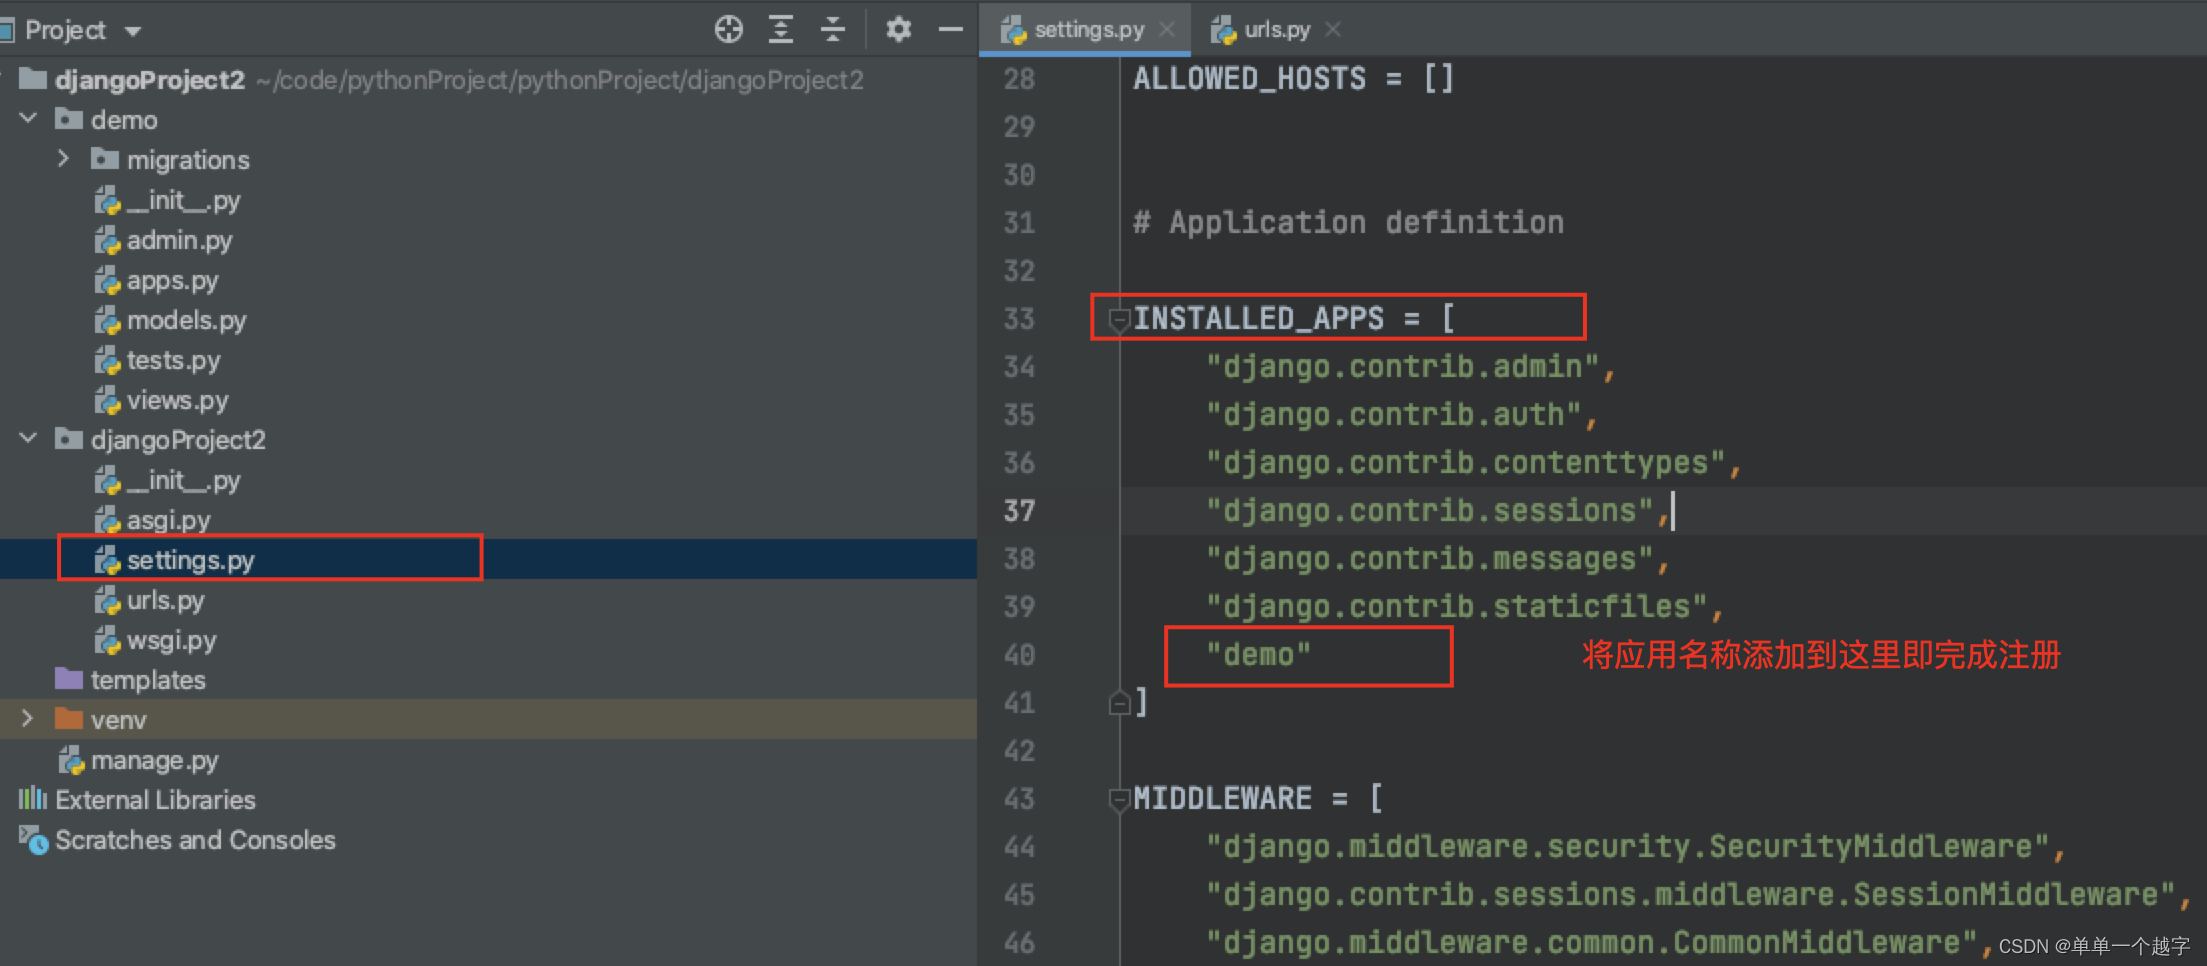The image size is (2207, 966).
Task: Open tests.py in the project tree
Action: click(158, 360)
